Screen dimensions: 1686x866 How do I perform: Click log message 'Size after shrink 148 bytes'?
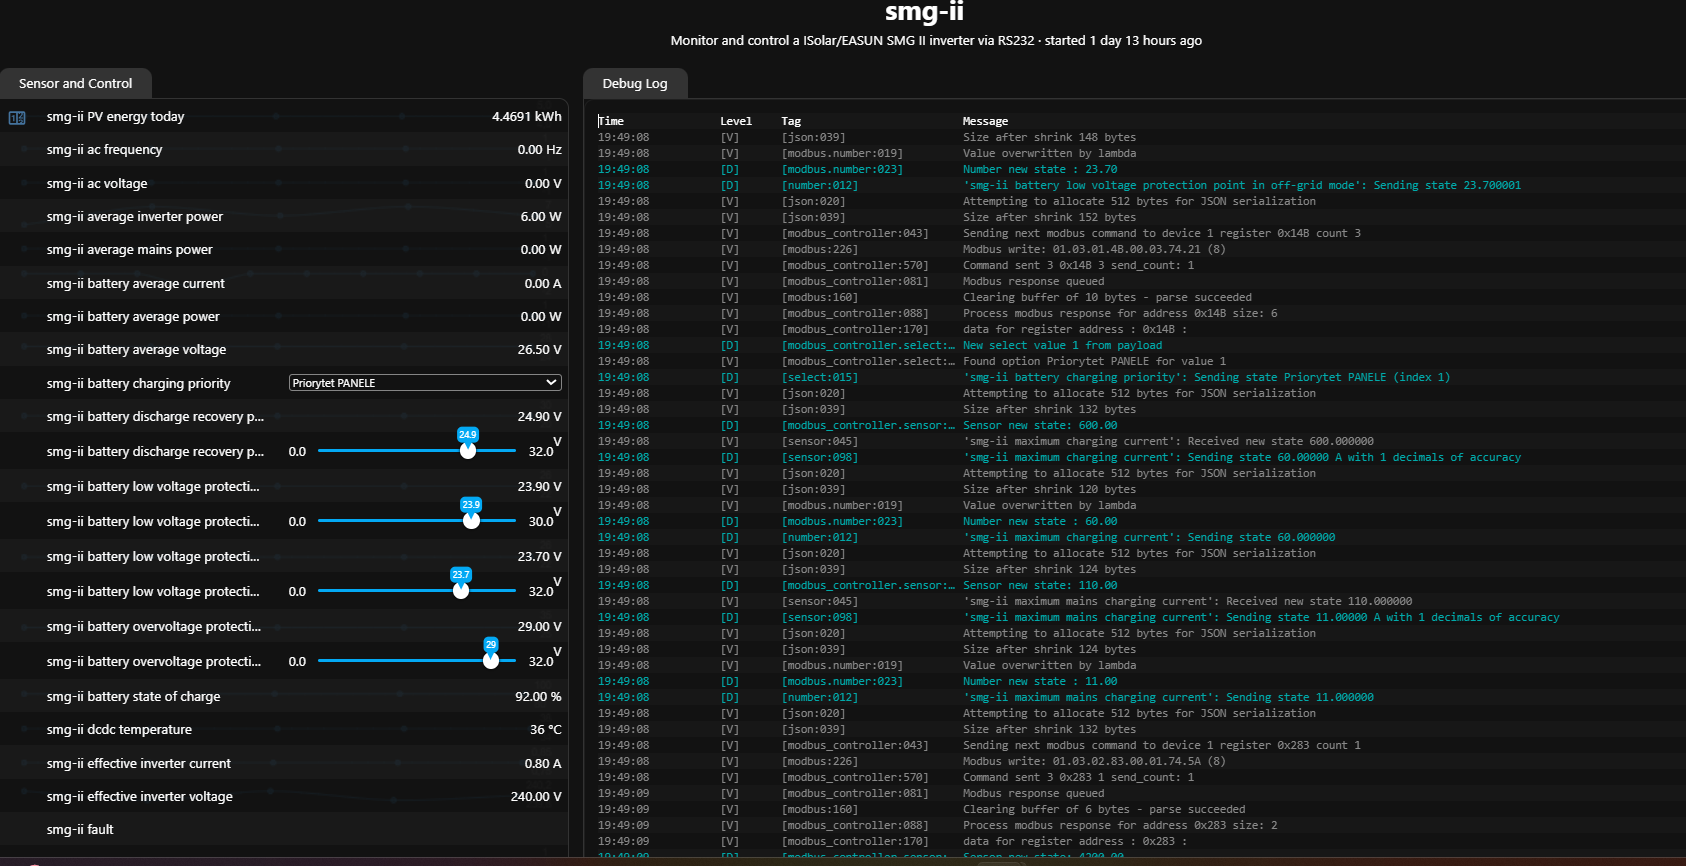[1049, 138]
